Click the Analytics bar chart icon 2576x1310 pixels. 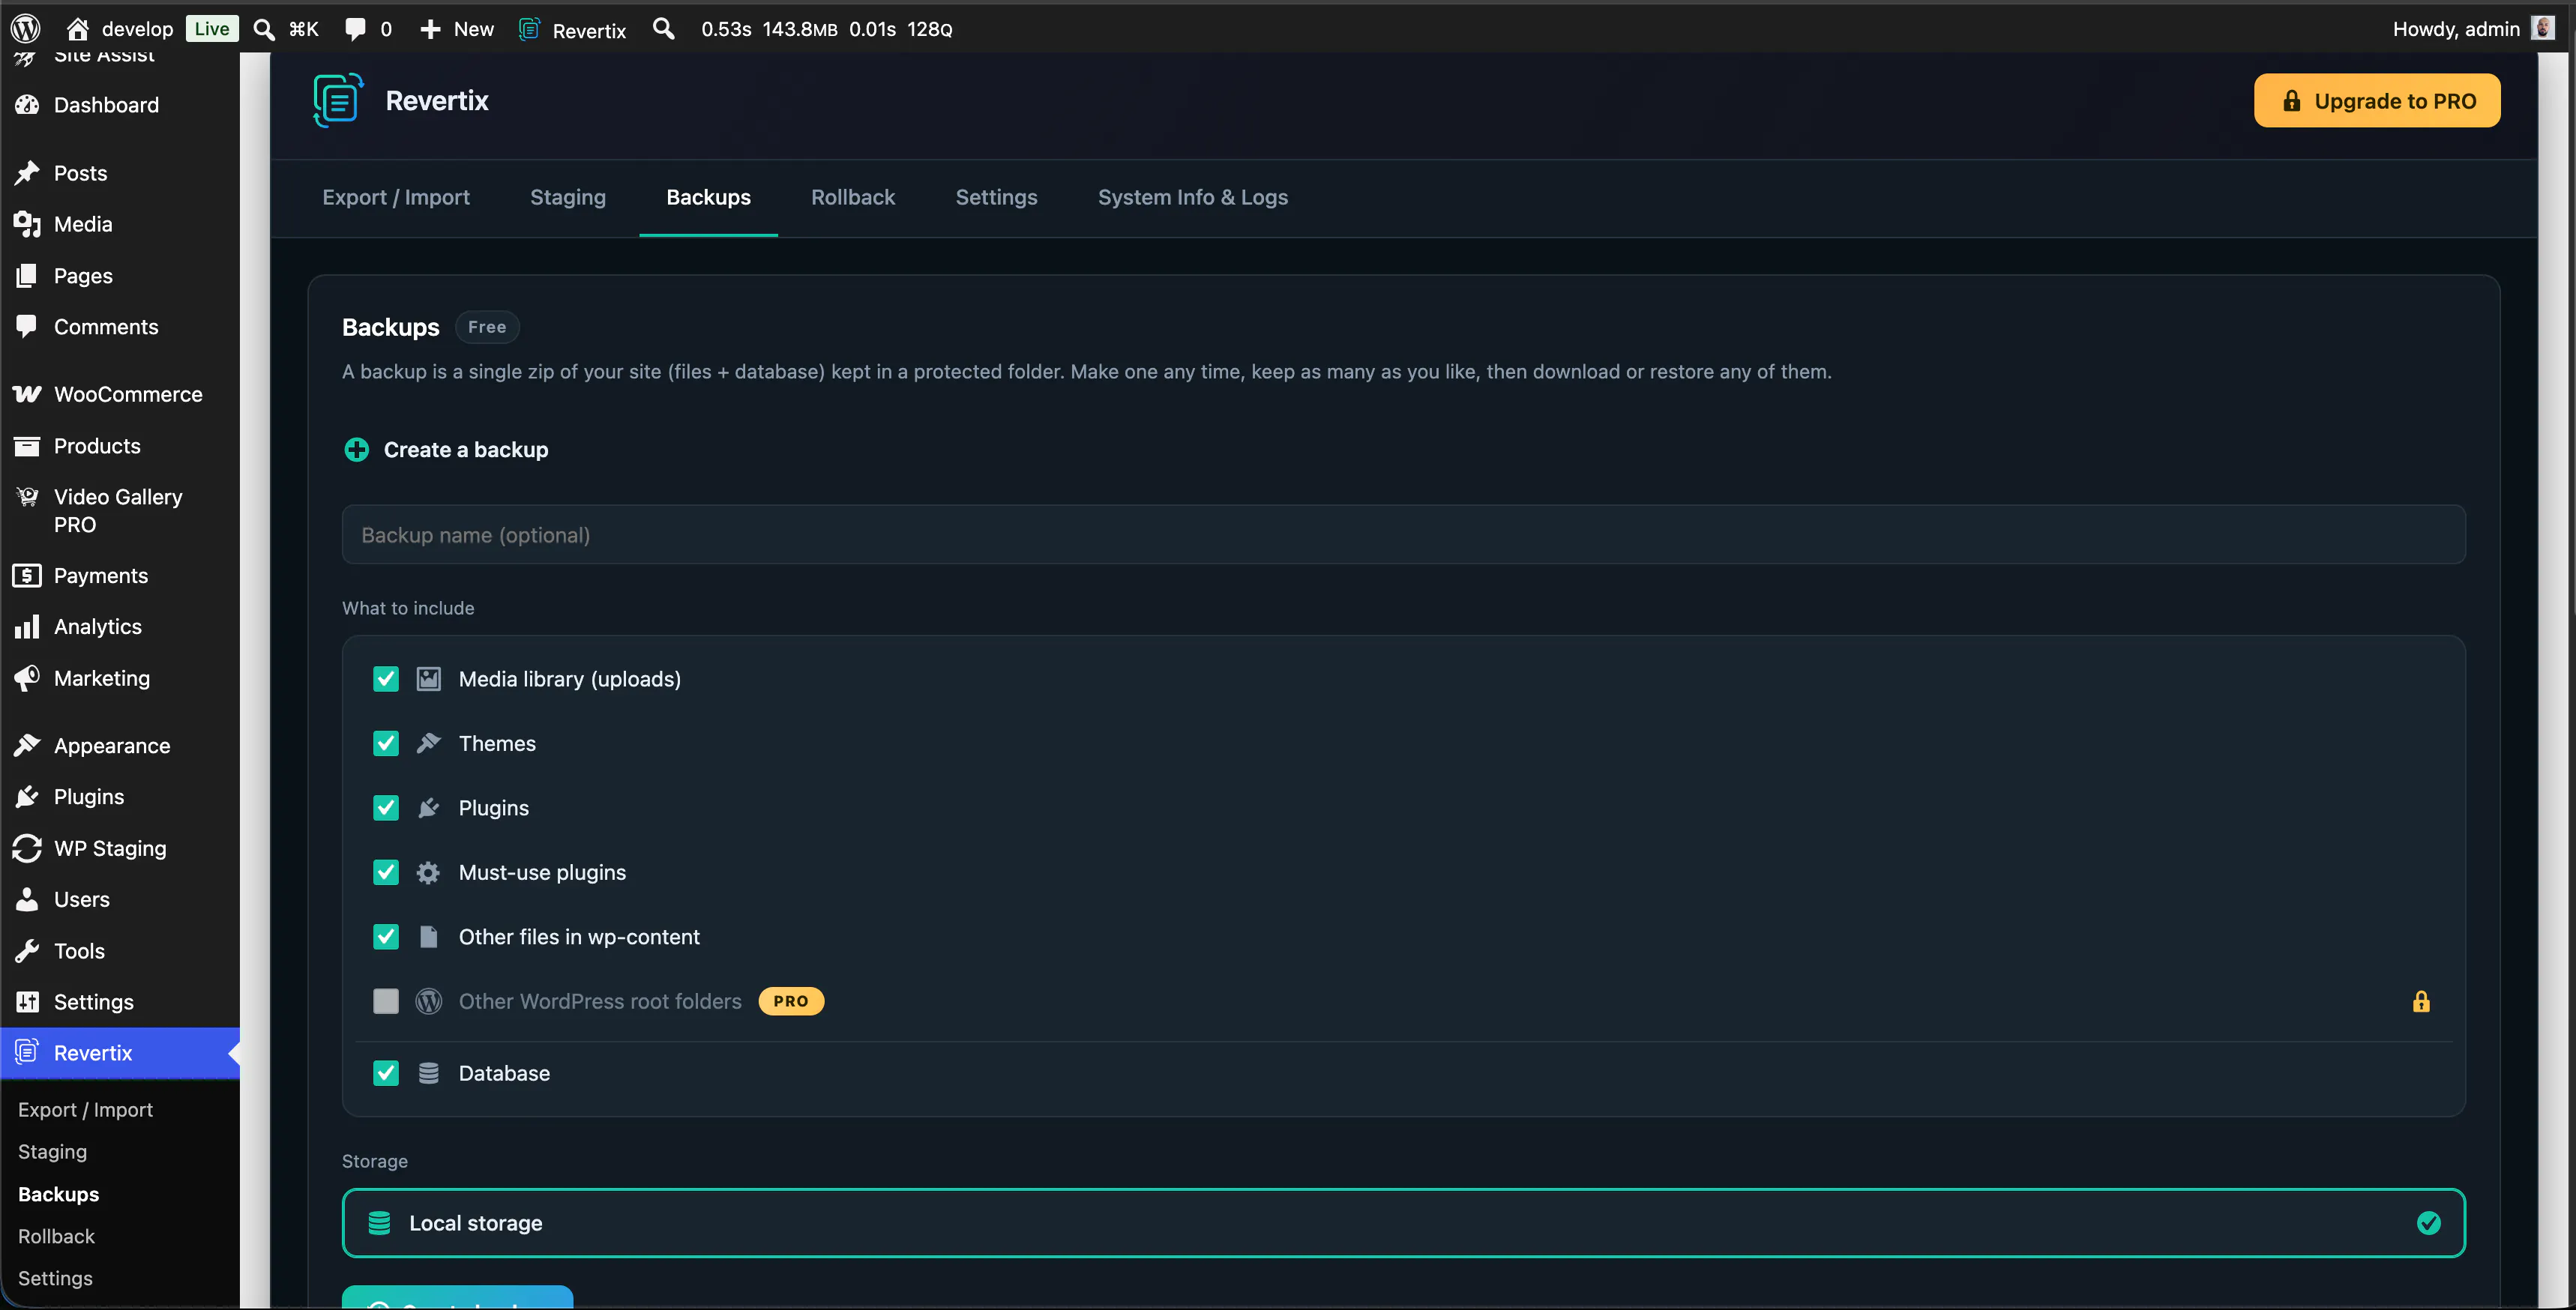point(27,626)
